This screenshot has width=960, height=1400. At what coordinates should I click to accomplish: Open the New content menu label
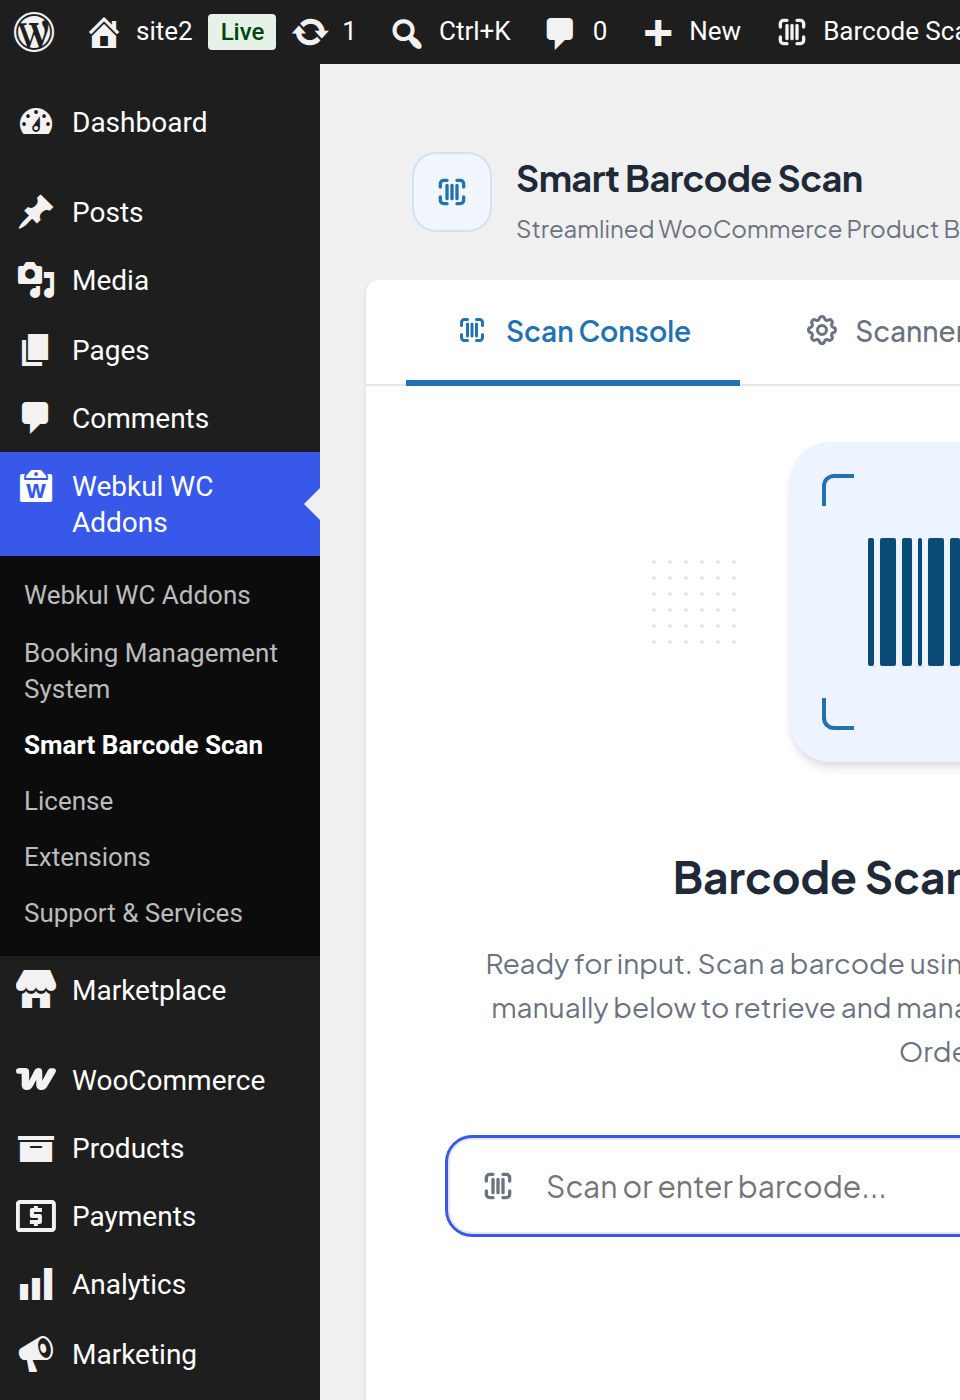point(715,32)
